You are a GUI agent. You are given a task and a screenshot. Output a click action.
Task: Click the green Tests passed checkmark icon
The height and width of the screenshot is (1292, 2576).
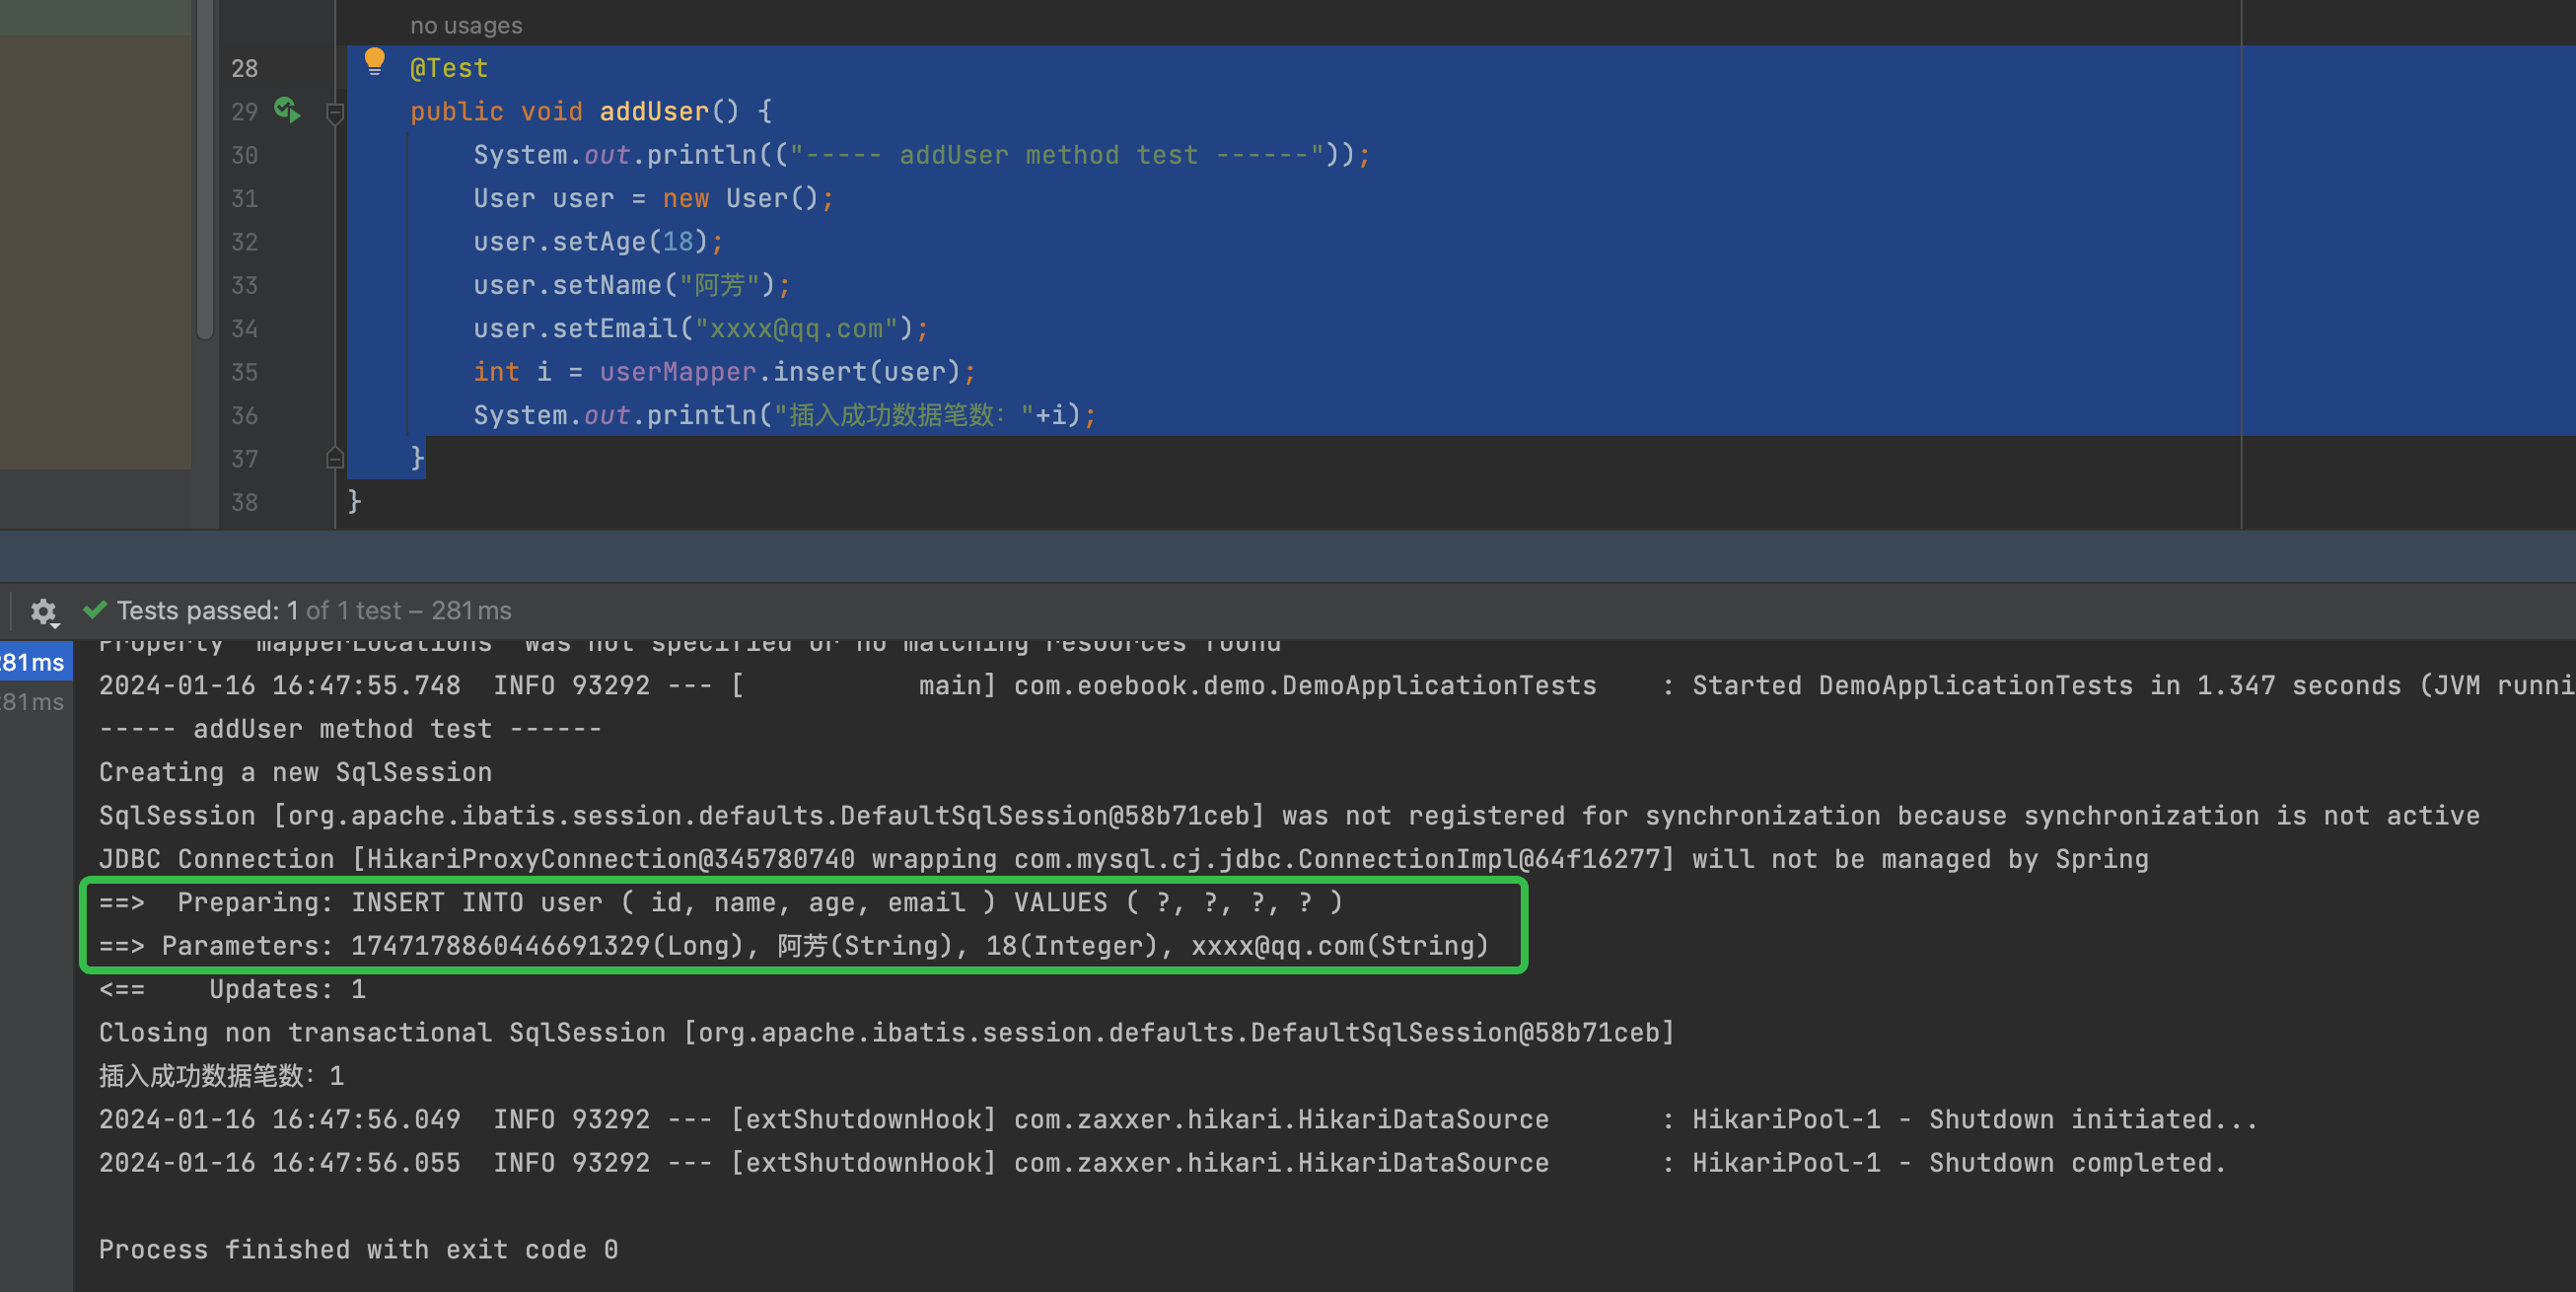(95, 610)
